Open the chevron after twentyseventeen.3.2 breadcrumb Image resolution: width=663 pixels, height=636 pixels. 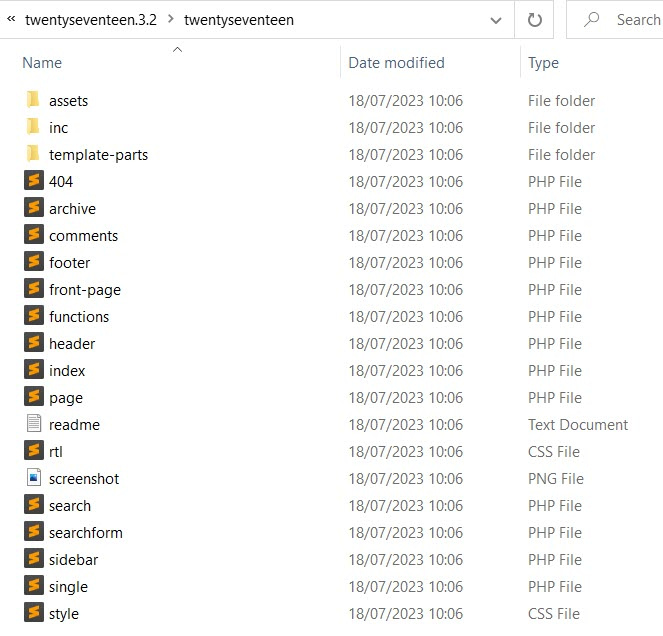[x=170, y=19]
